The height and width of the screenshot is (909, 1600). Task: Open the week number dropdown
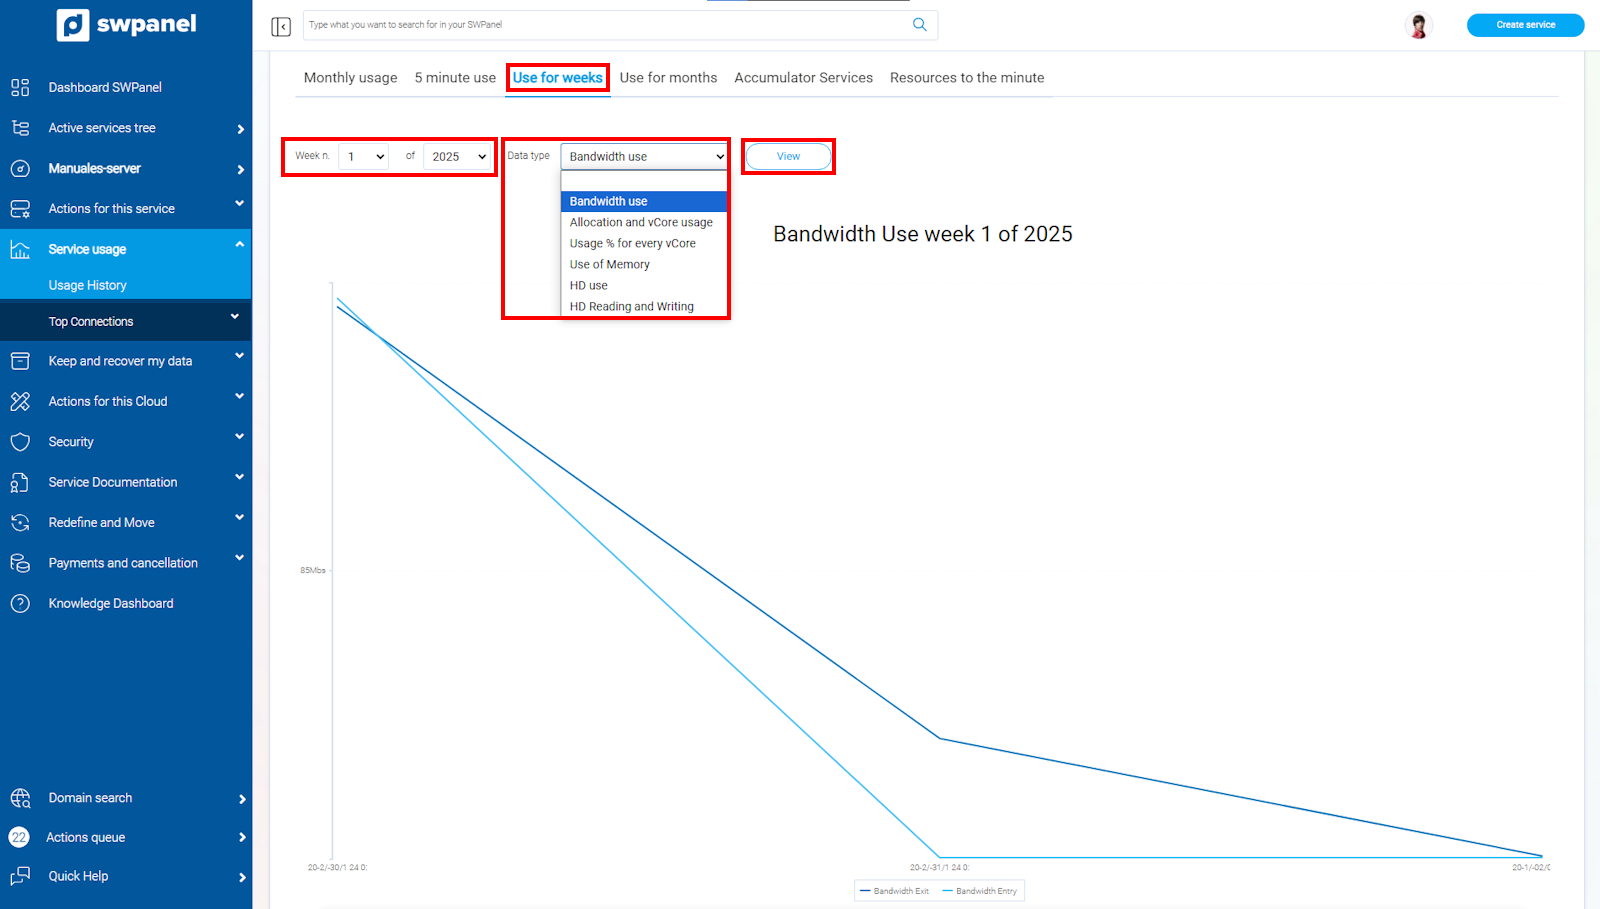[364, 156]
